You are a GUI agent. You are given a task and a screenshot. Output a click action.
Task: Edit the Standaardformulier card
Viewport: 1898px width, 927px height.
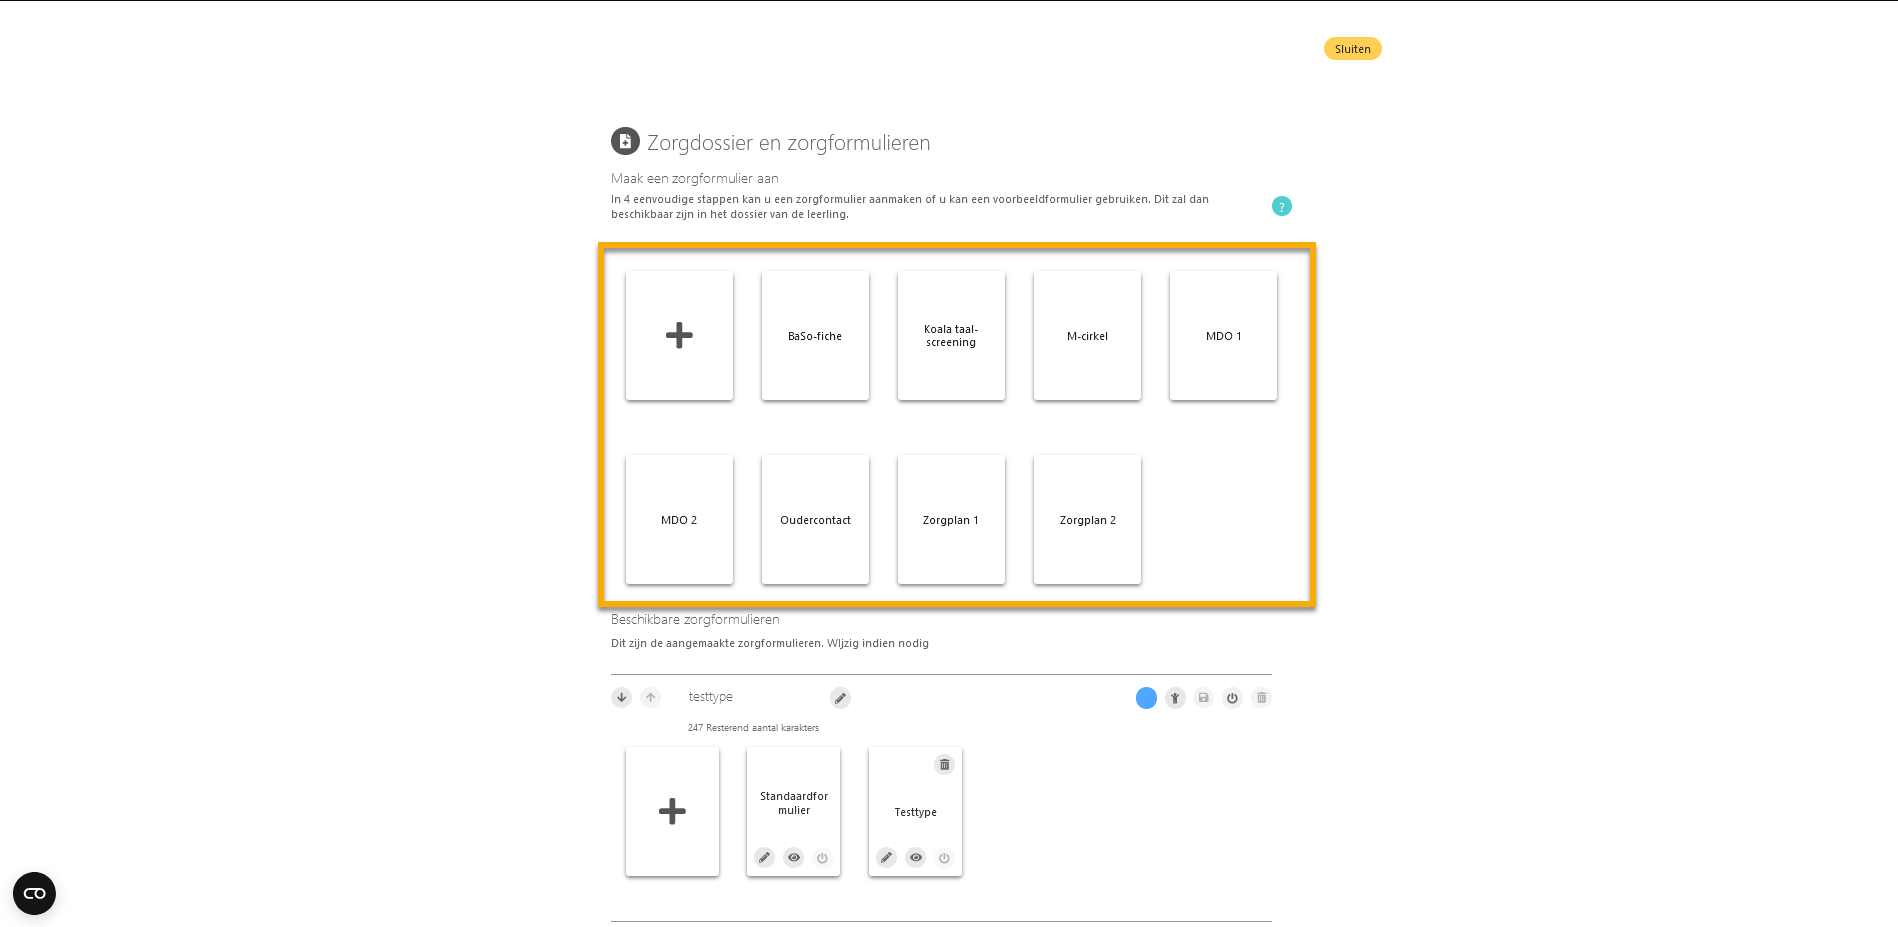pos(764,857)
